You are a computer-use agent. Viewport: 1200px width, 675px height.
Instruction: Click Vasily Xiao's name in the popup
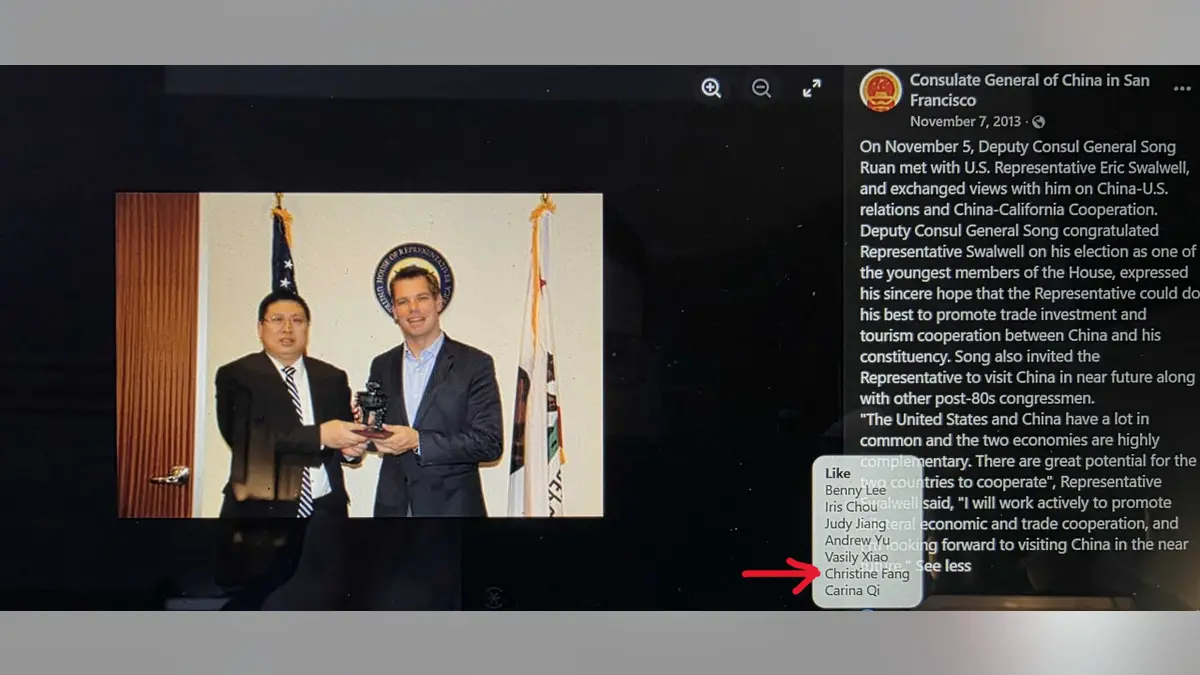point(855,556)
